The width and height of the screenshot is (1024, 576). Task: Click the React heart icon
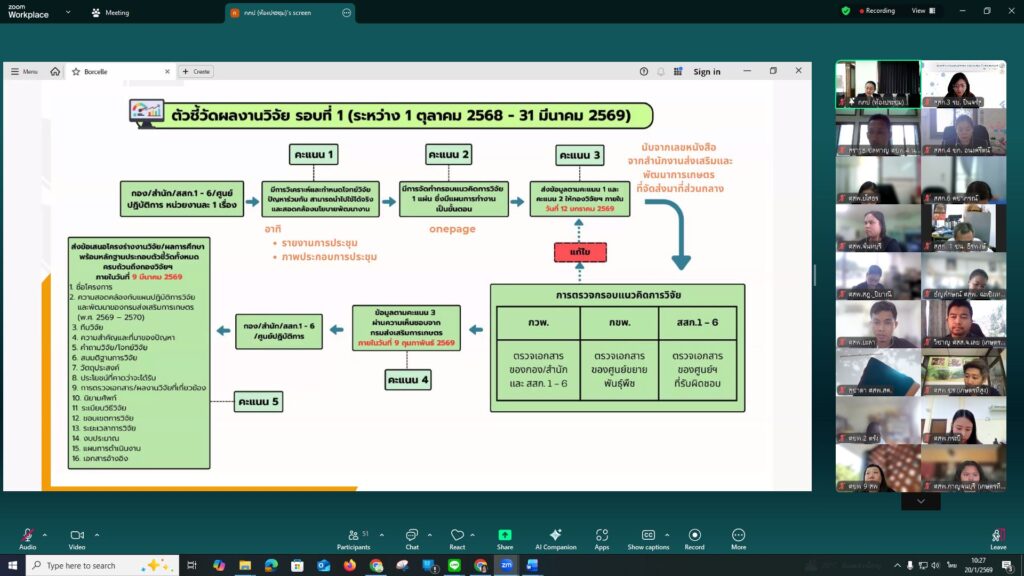click(x=457, y=535)
